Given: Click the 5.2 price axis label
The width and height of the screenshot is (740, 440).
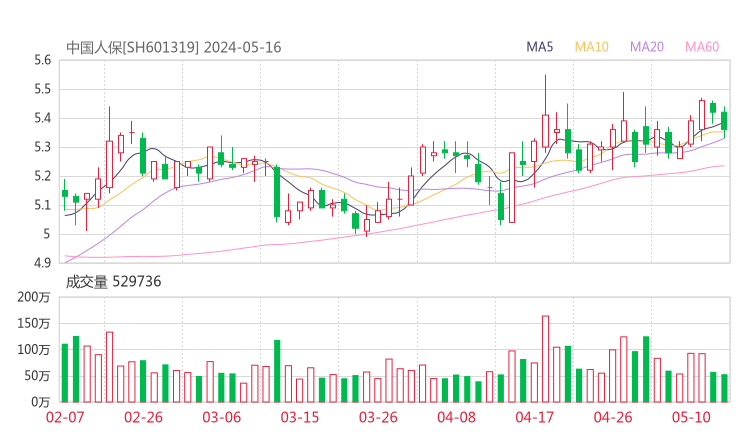Looking at the screenshot, I should tap(42, 176).
